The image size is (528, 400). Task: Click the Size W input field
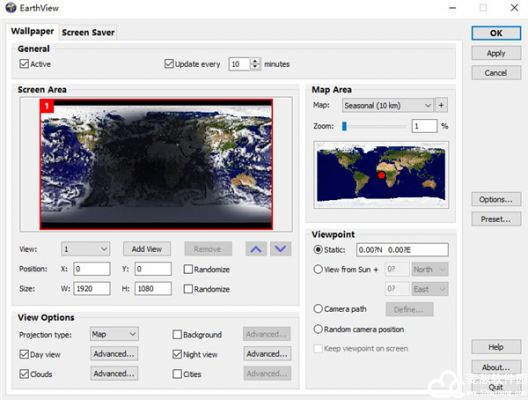click(92, 289)
